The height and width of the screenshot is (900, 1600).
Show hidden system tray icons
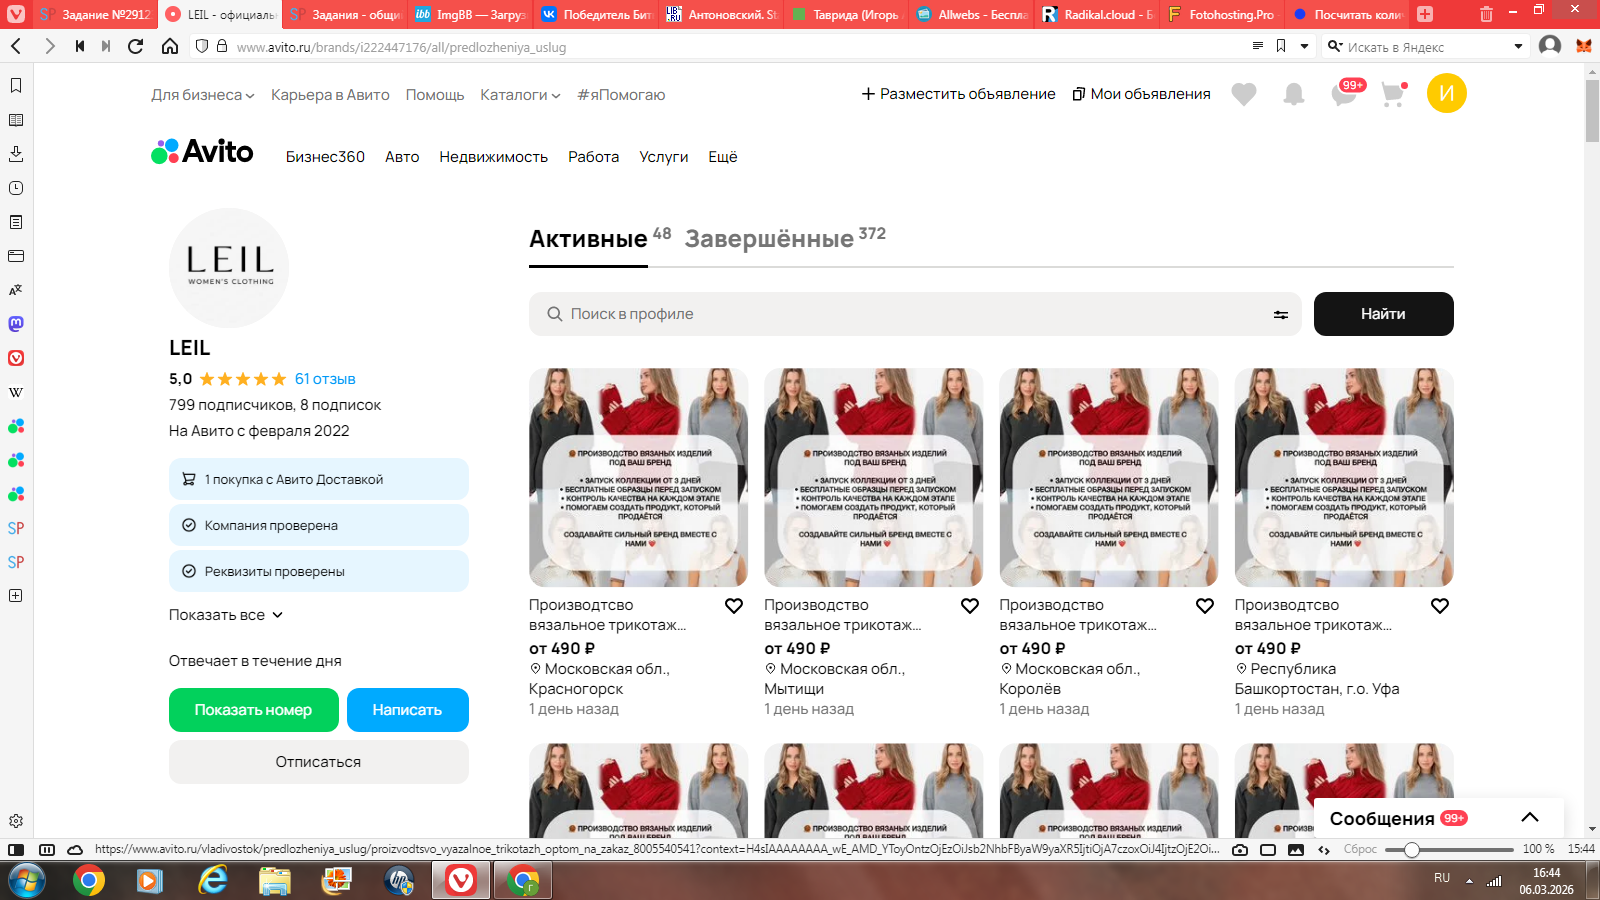point(1469,881)
